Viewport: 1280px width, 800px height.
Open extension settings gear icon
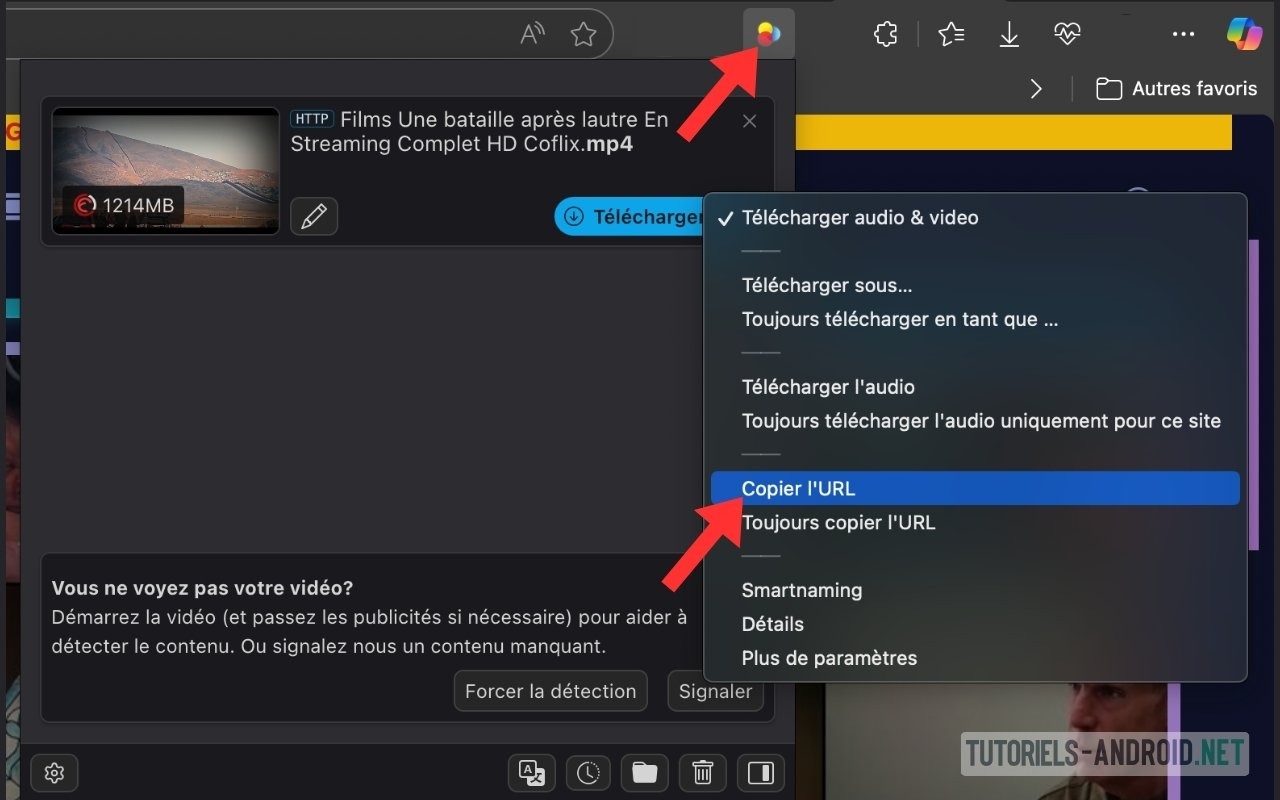click(55, 773)
